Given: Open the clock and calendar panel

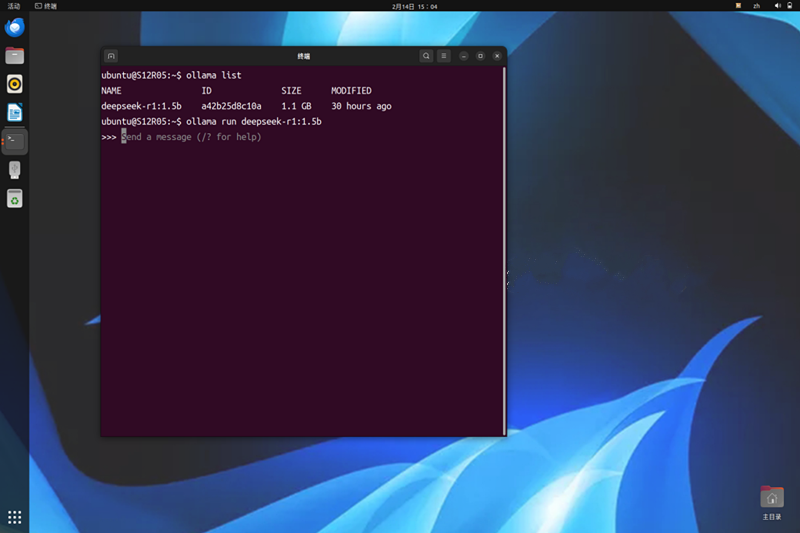Looking at the screenshot, I should pyautogui.click(x=414, y=7).
